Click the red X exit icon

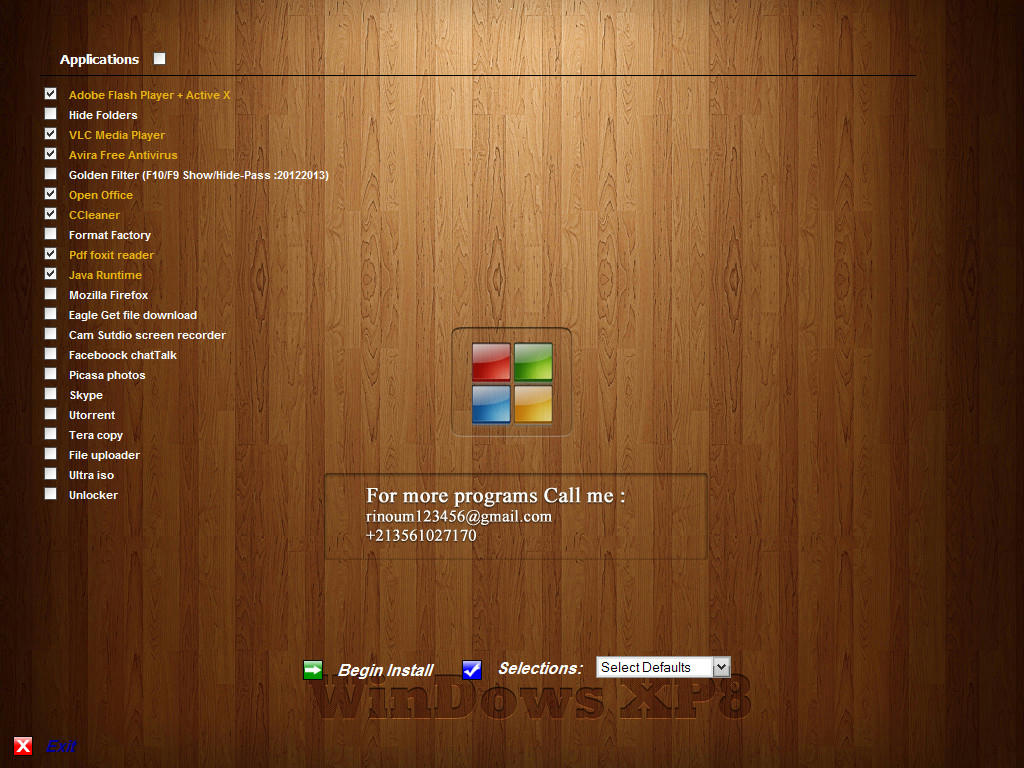(23, 745)
